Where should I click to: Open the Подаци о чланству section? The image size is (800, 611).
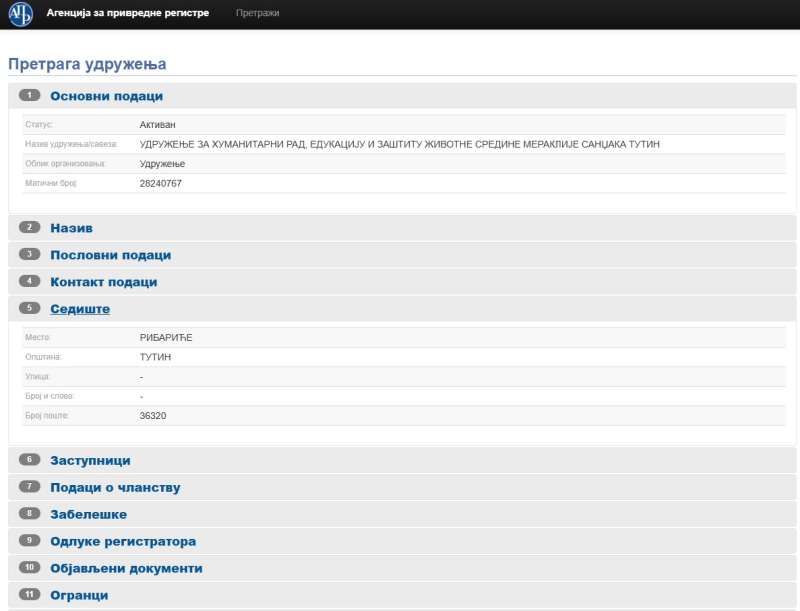pyautogui.click(x=115, y=487)
